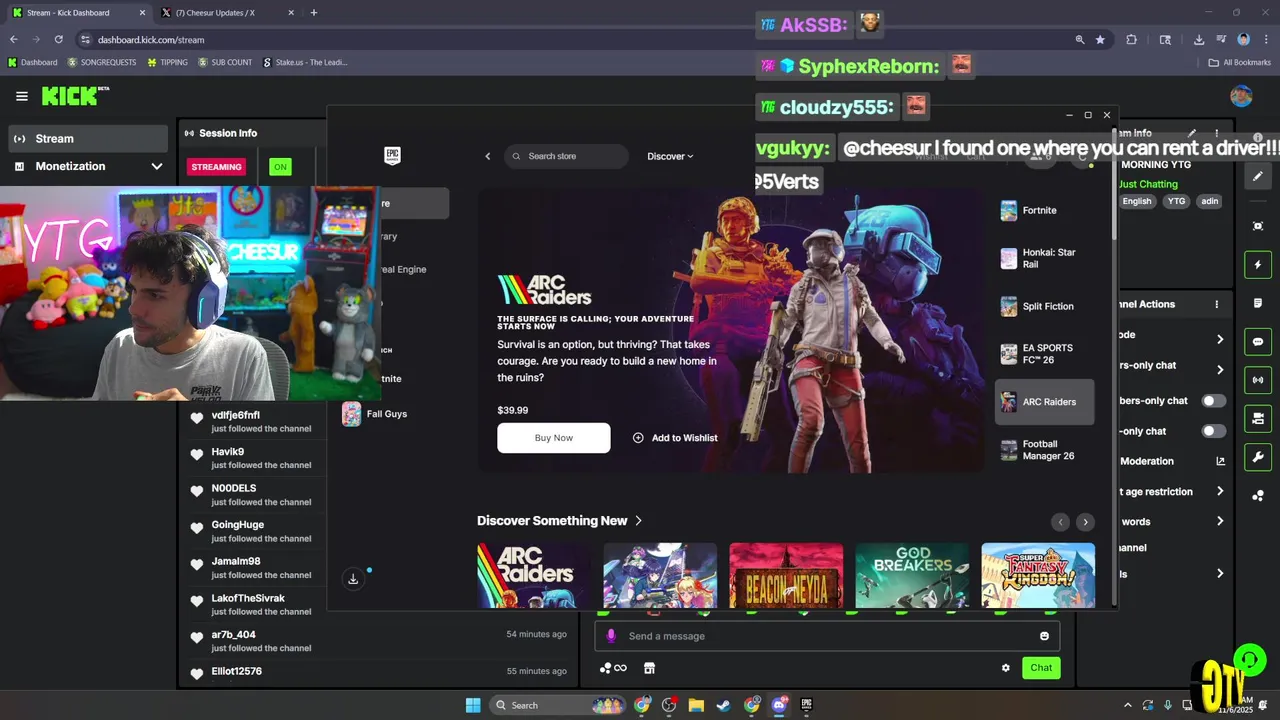This screenshot has width=1280, height=720.
Task: Toggle the chat bubble icon in right toolbar
Action: 1258,342
